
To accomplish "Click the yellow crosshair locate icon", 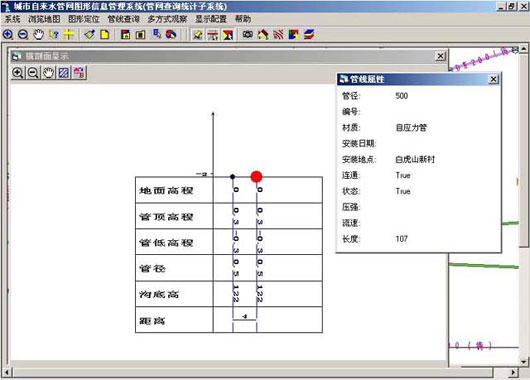I will pyautogui.click(x=69, y=34).
